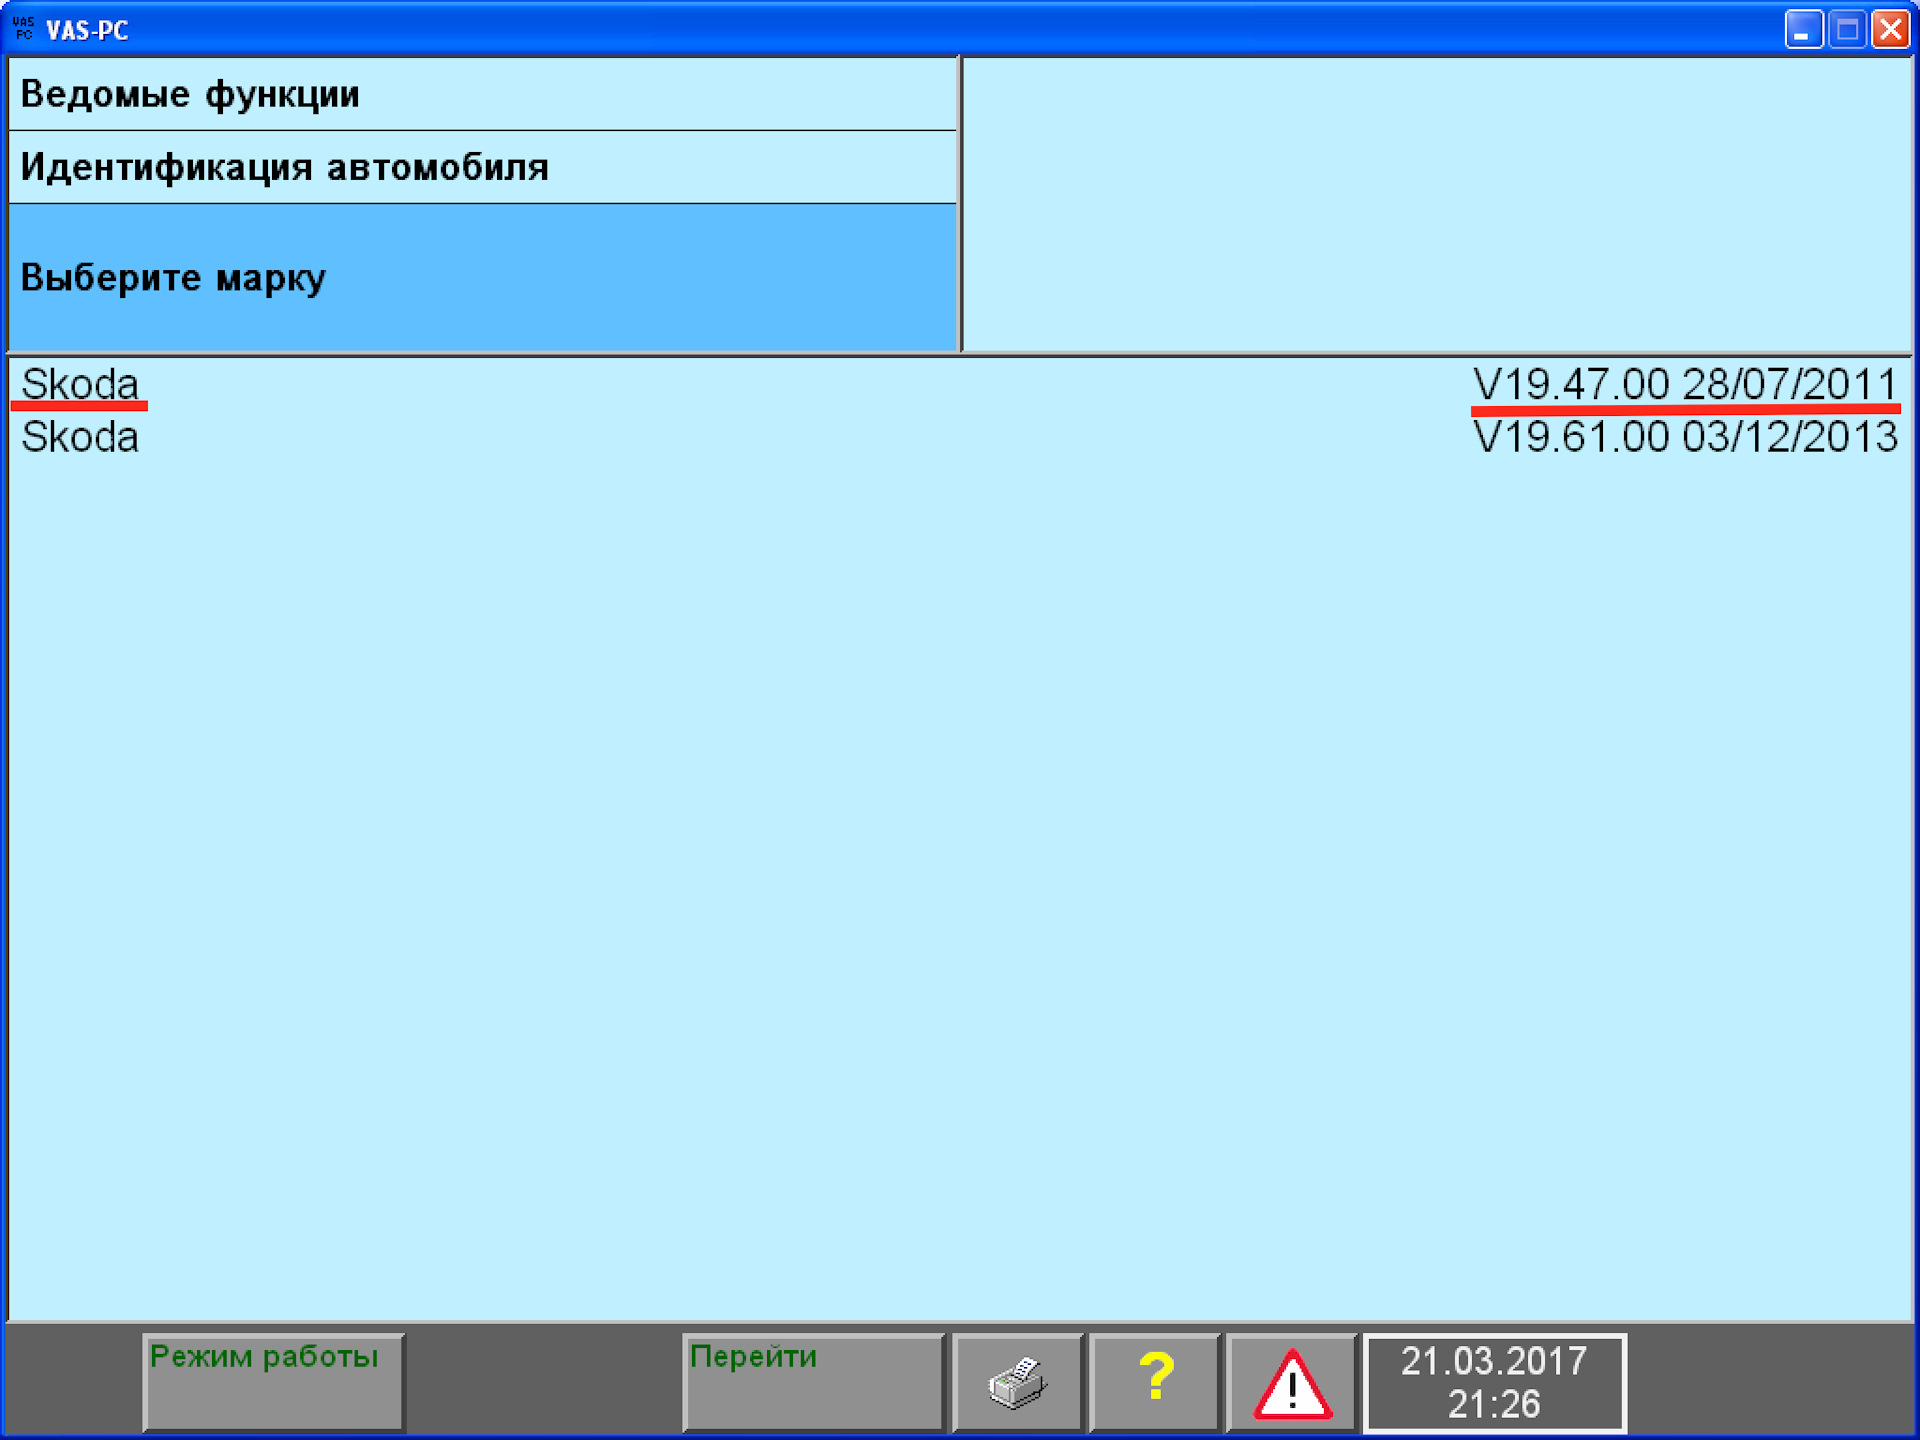The width and height of the screenshot is (1920, 1440).
Task: Click the VAS-PC title bar icon
Action: coord(23,29)
